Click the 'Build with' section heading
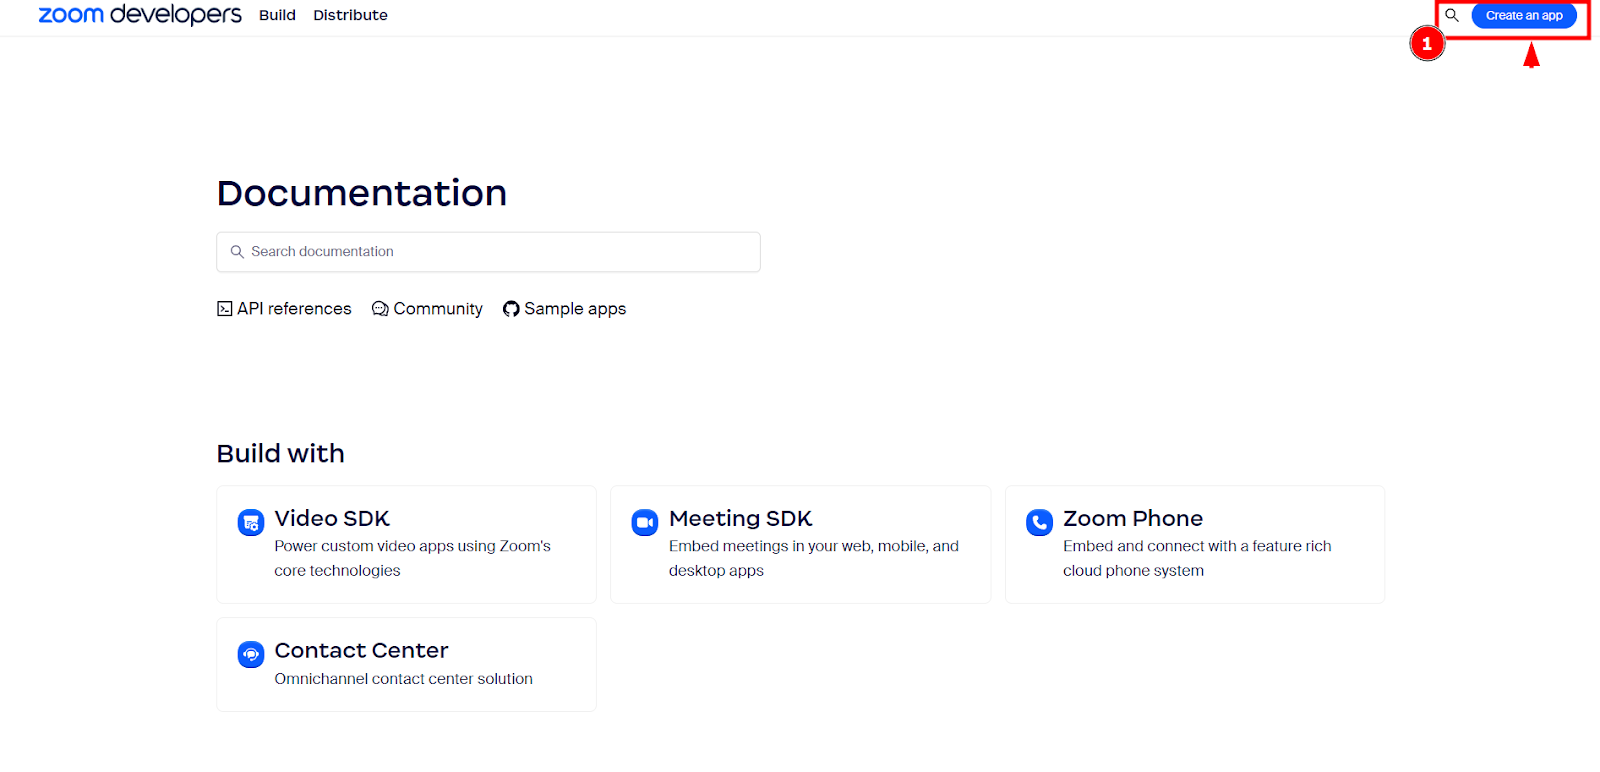The height and width of the screenshot is (772, 1600). pos(281,453)
